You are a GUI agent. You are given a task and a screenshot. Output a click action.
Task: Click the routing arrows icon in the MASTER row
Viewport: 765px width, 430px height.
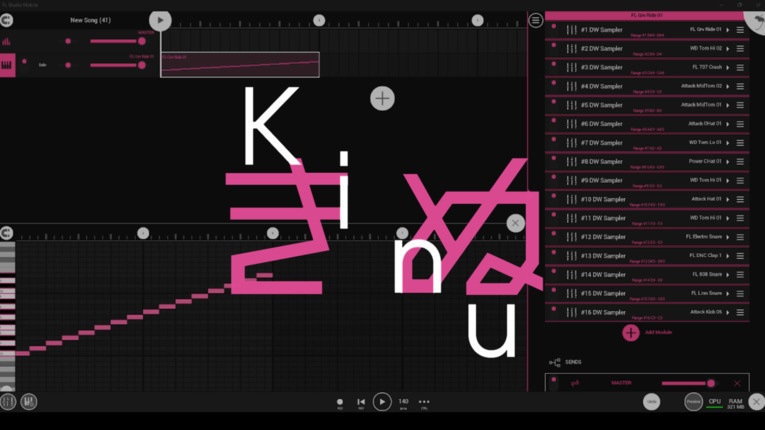[x=575, y=383]
